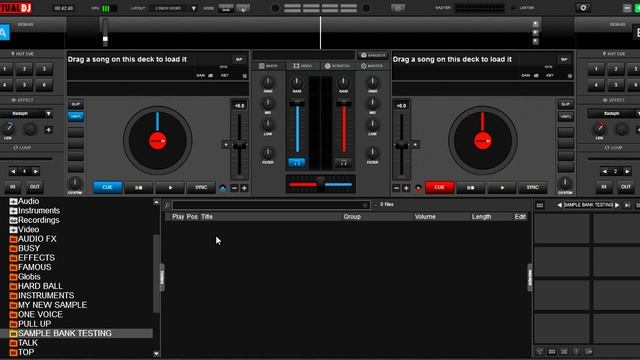Viewport: 640px width, 360px height.
Task: Increase loop length on right deck
Action: [627, 171]
